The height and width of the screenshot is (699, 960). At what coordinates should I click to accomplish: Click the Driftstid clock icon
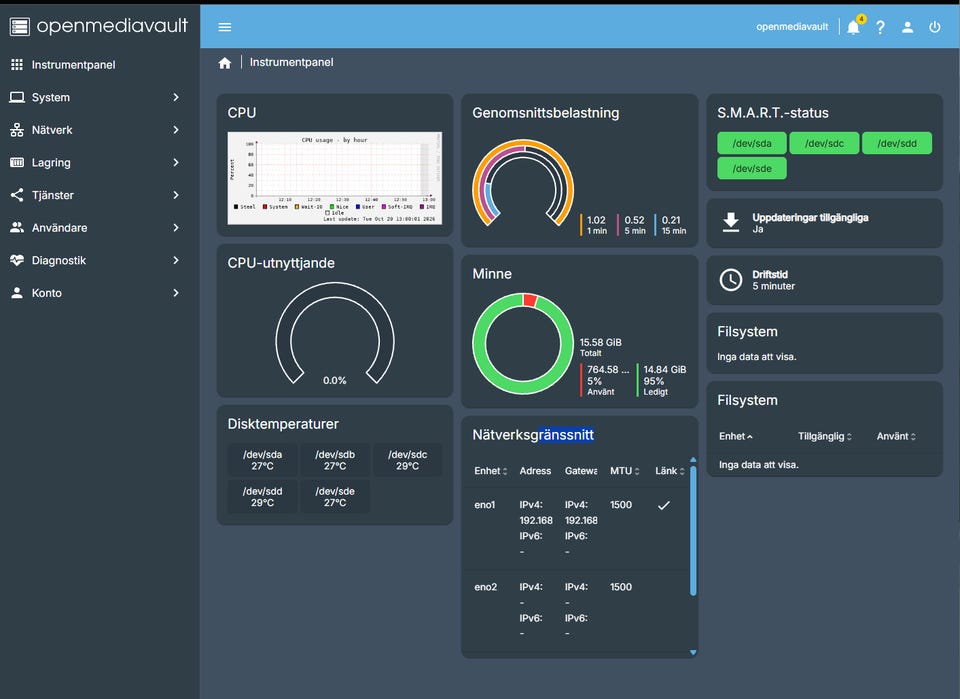pos(731,280)
